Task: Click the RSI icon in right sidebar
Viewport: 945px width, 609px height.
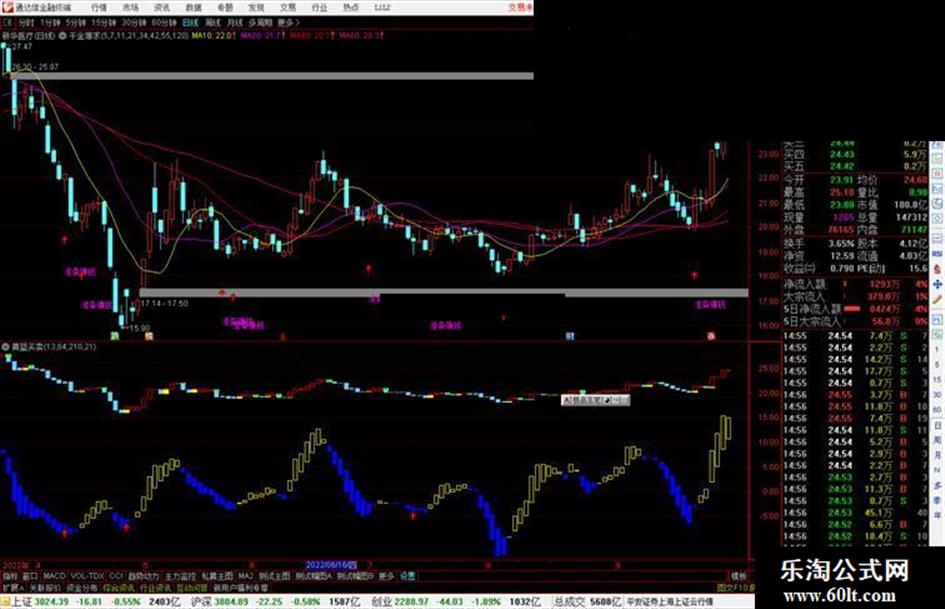Action: tap(938, 254)
